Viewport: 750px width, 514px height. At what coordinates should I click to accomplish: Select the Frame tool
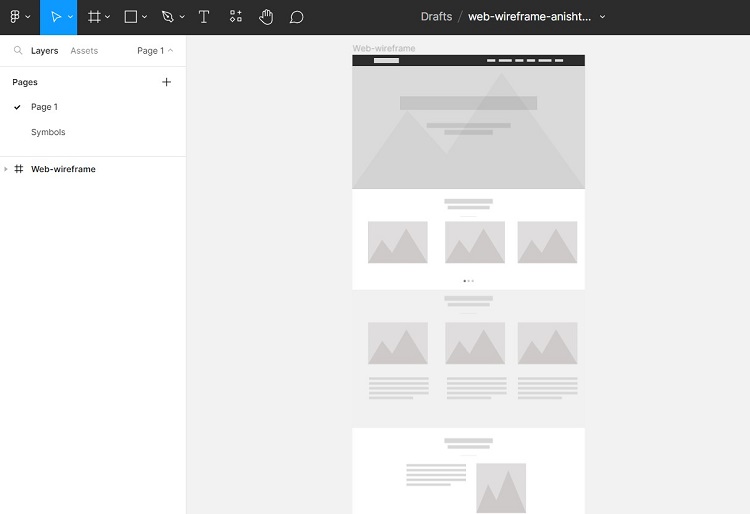[x=94, y=17]
